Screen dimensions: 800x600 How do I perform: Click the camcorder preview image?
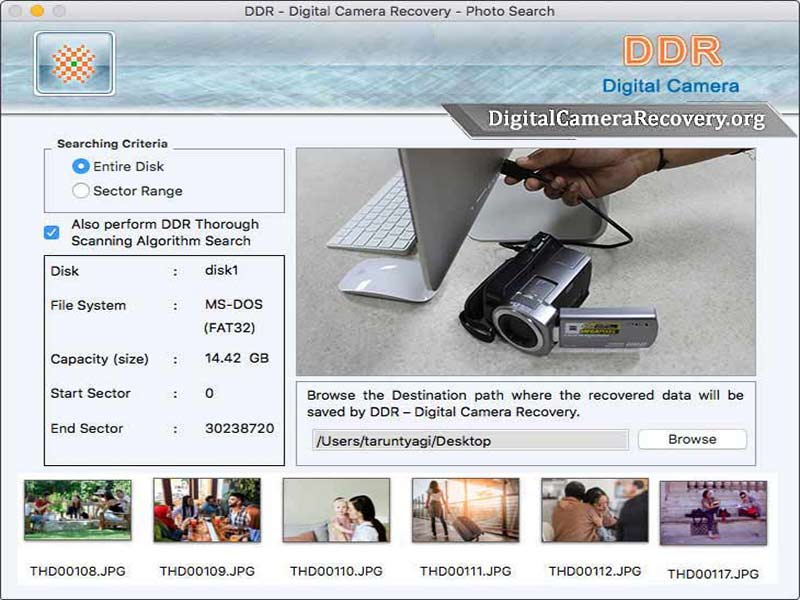click(526, 262)
